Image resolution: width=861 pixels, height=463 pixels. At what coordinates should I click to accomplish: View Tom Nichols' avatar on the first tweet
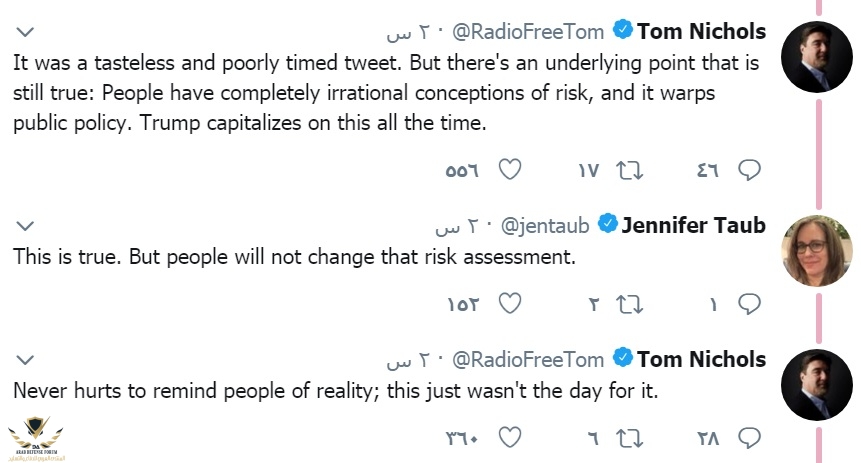click(815, 56)
